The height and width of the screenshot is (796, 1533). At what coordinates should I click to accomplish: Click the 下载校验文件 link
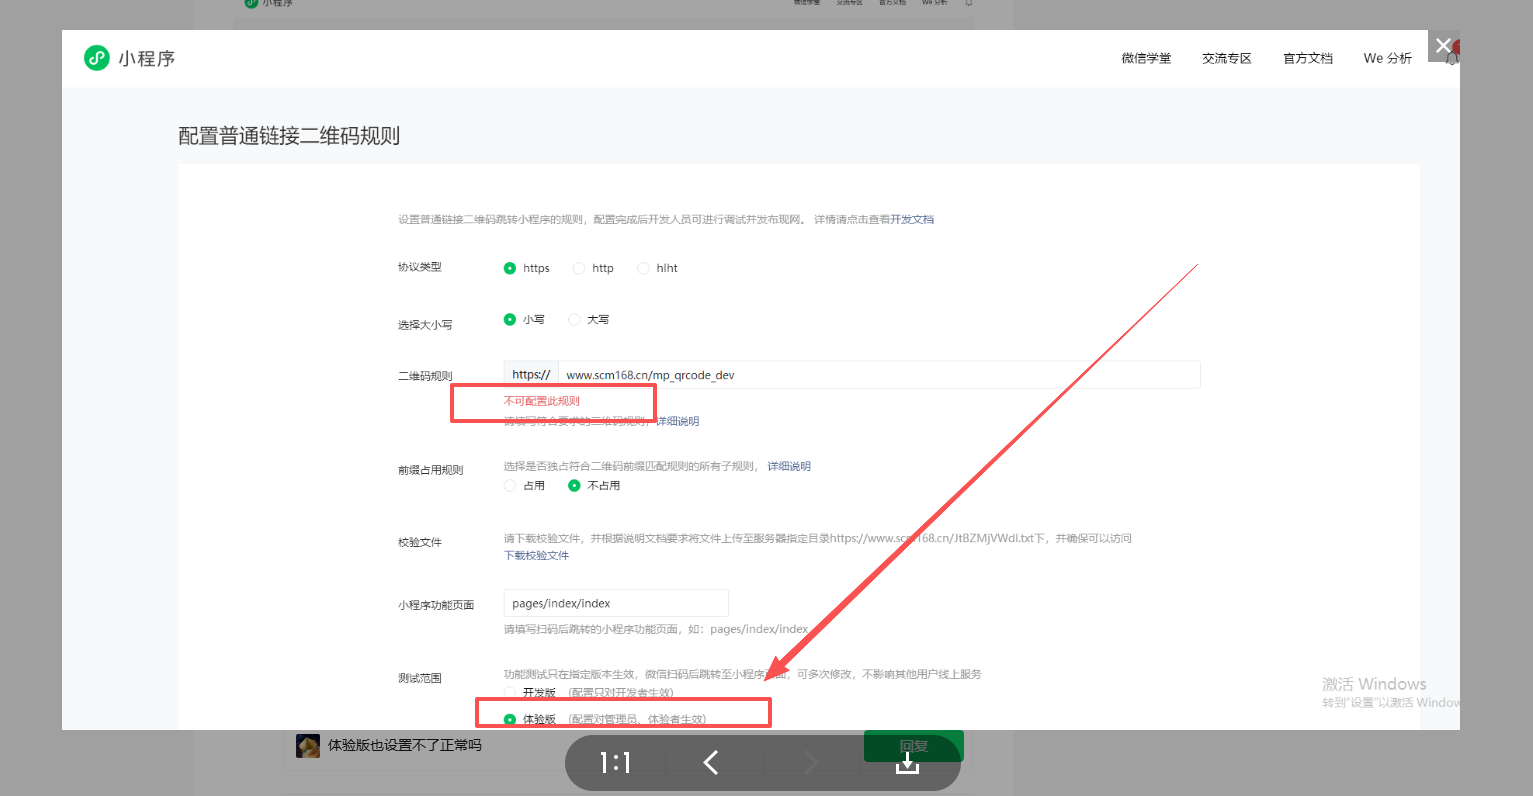point(536,555)
